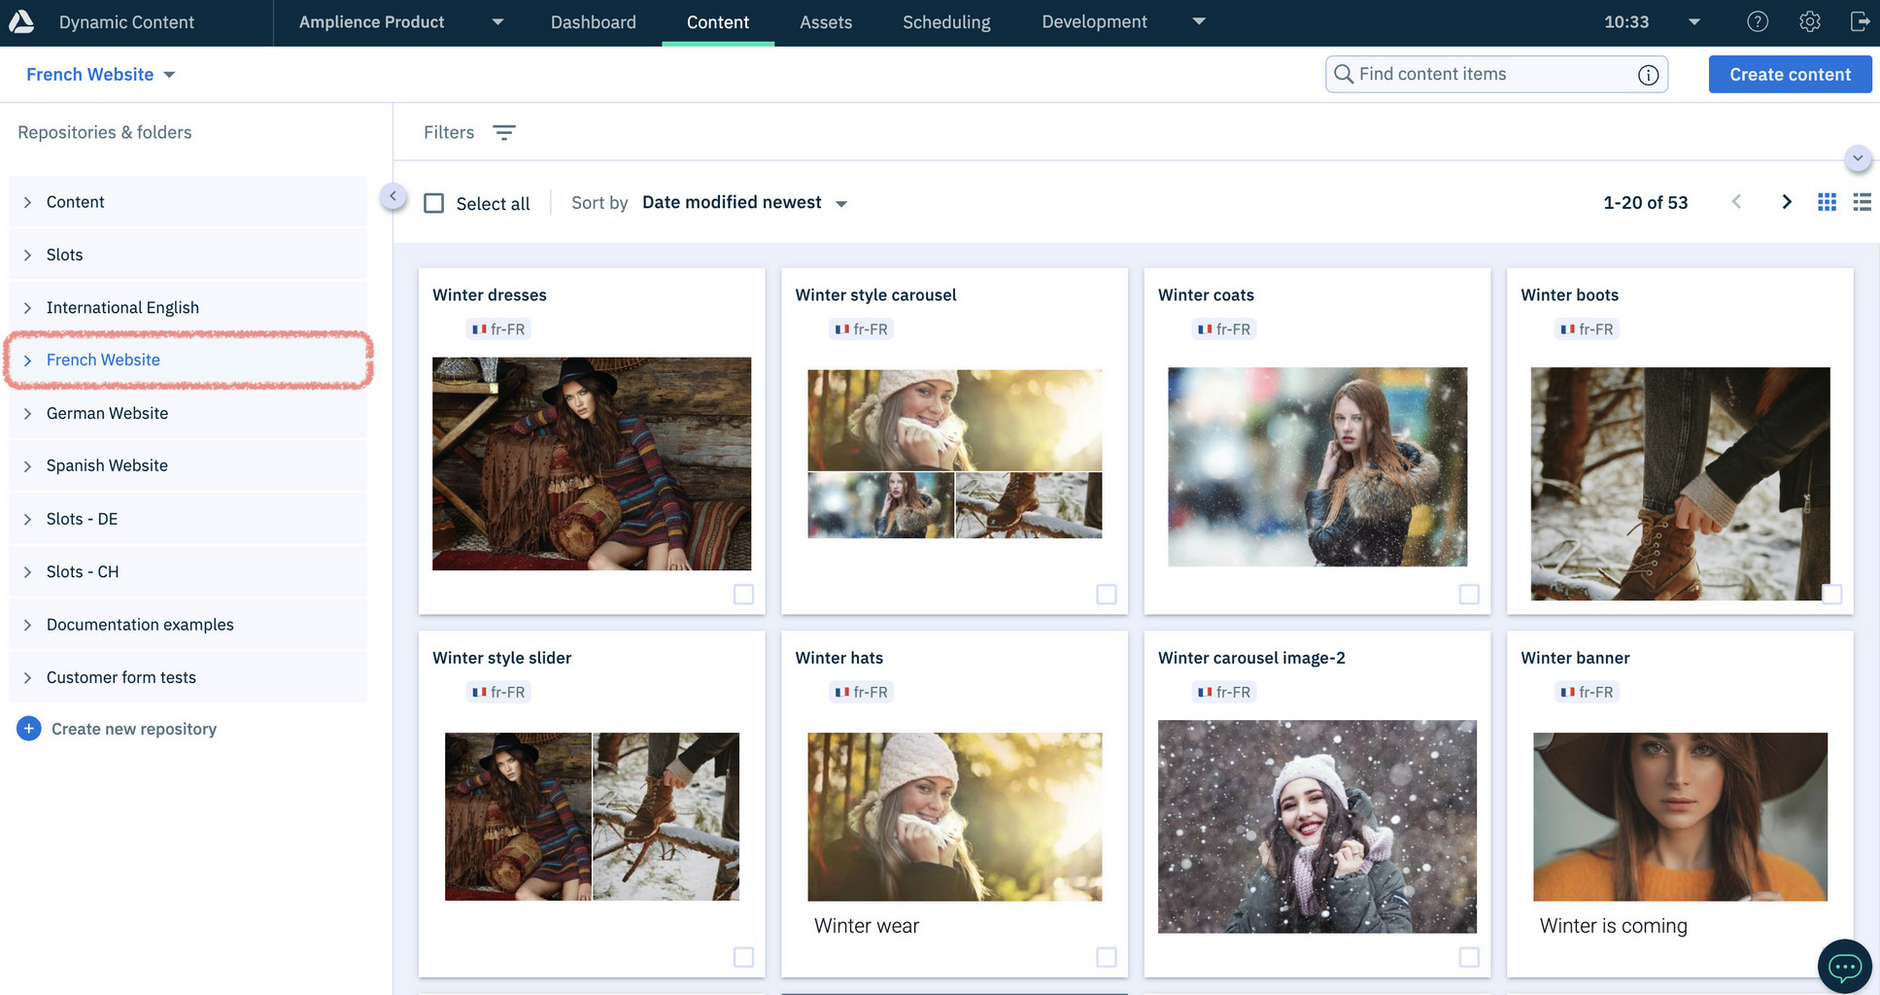
Task: Click the fr-FR locale badge on Winter hats
Action: [x=861, y=692]
